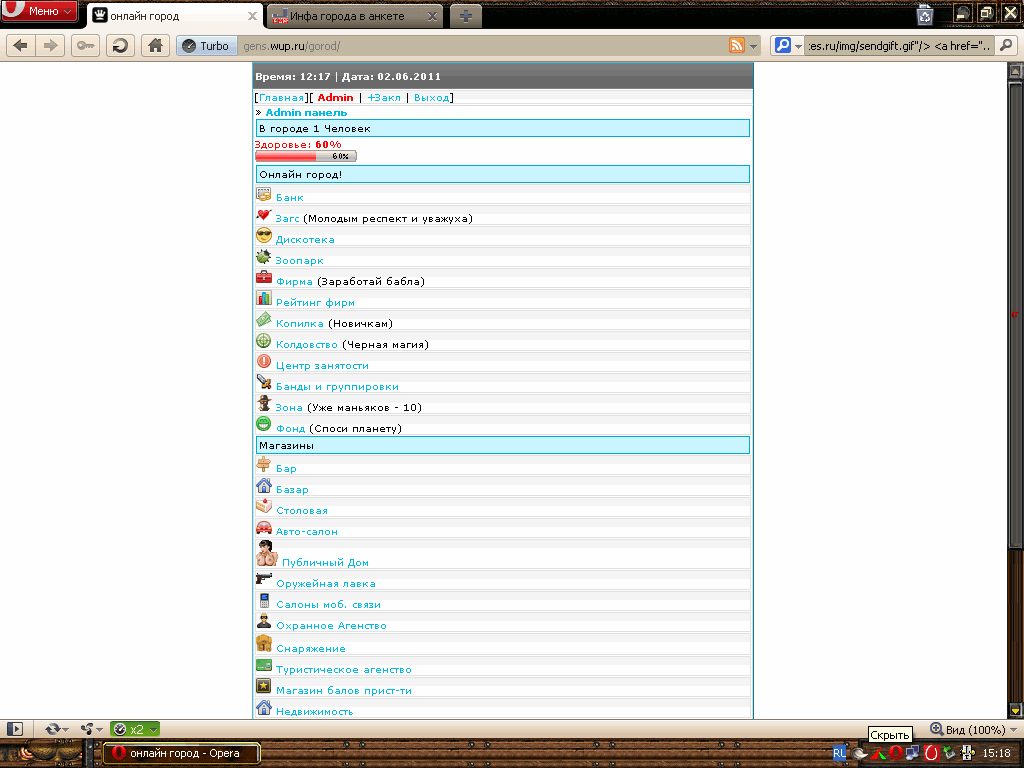Open the Базар link

point(292,489)
